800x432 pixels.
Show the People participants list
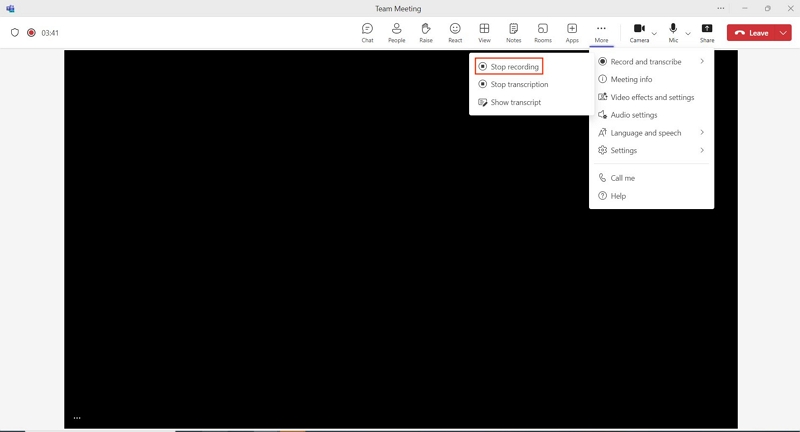coord(396,33)
